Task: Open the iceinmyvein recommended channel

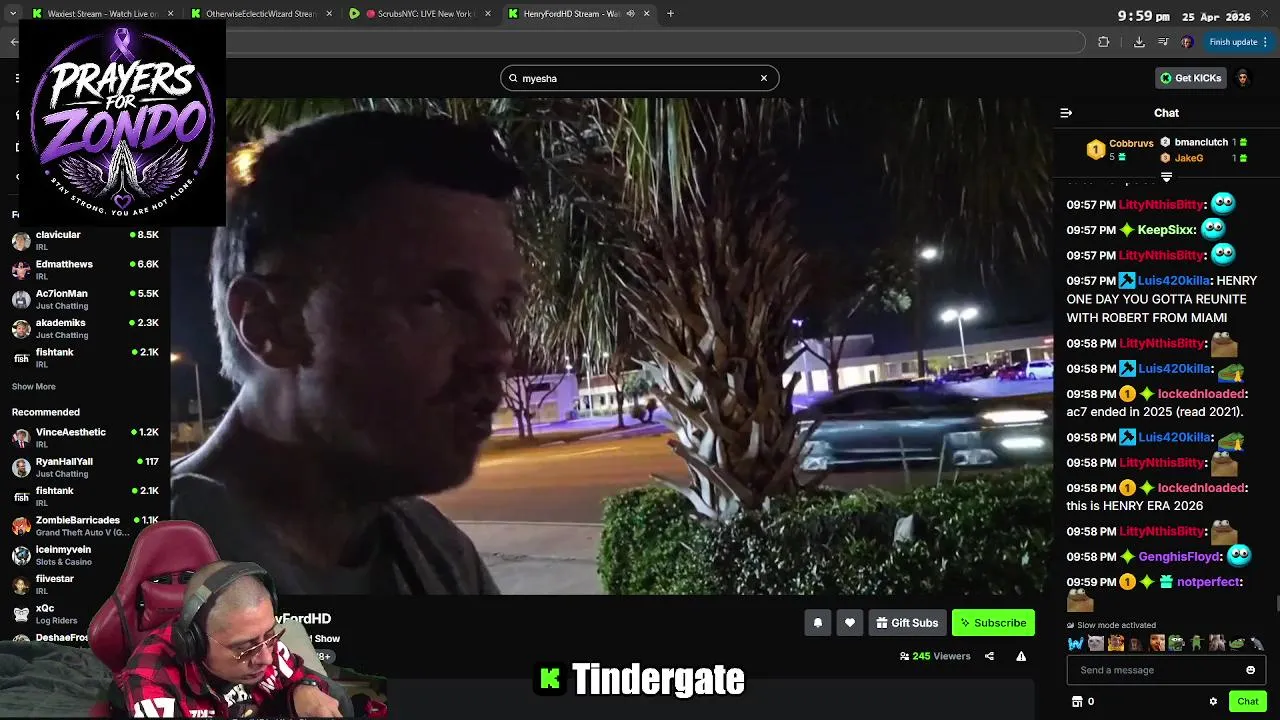Action: [85, 555]
